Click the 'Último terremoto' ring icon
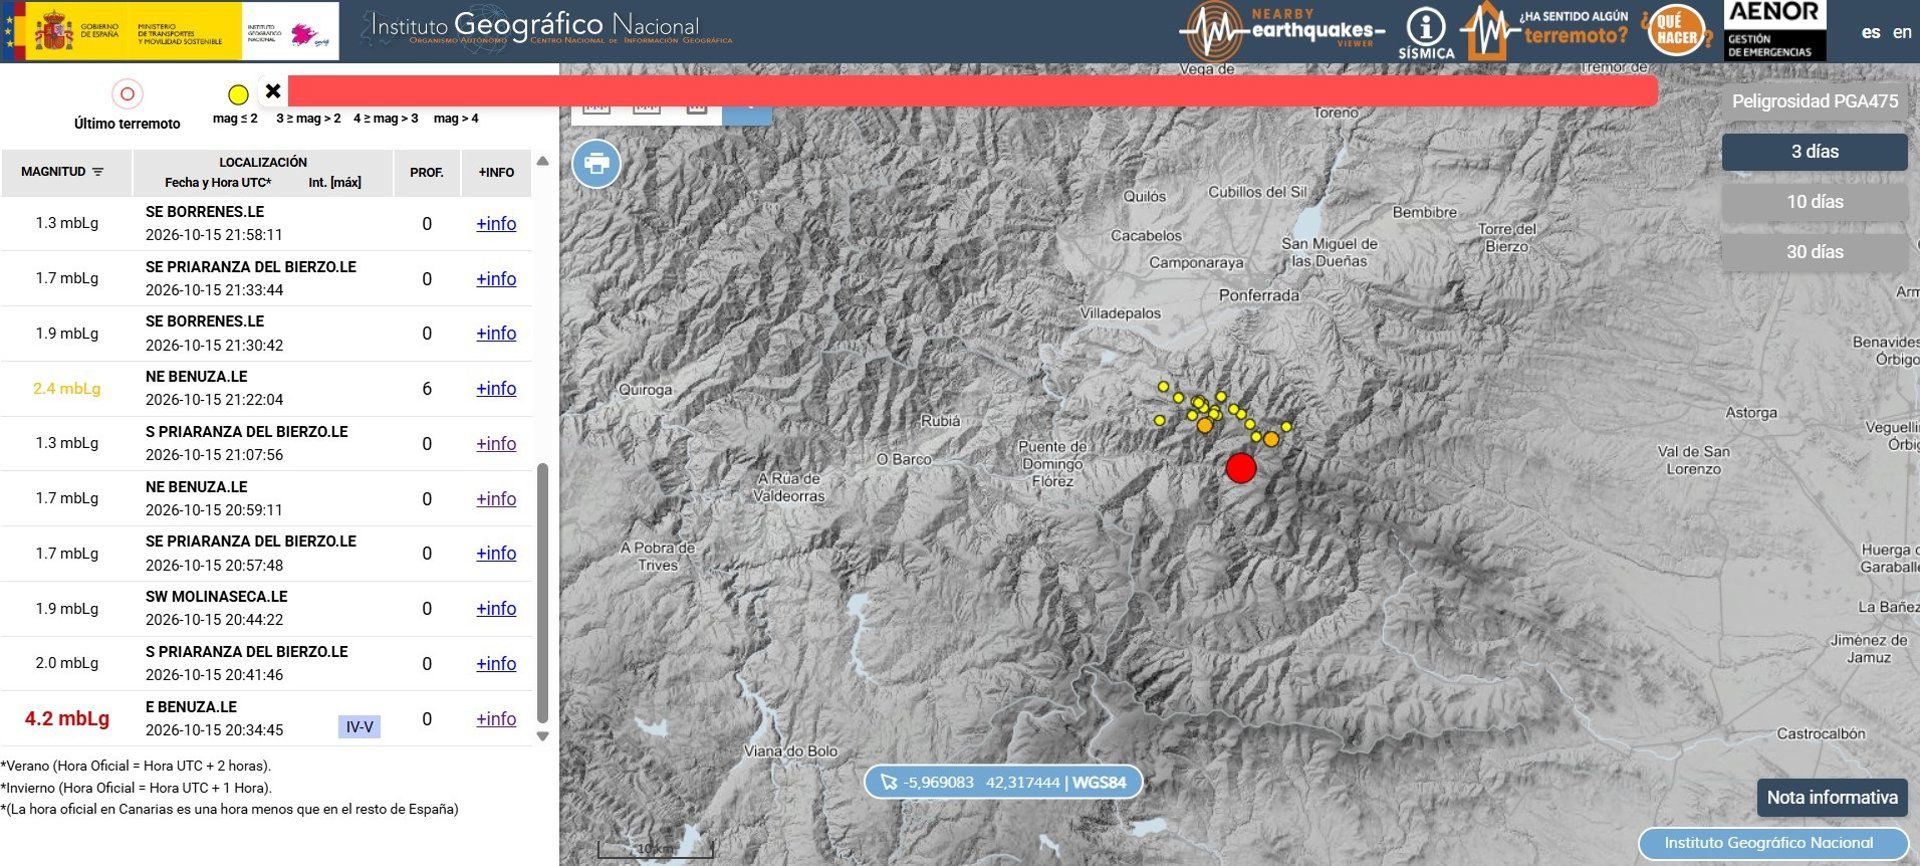This screenshot has height=866, width=1920. [x=127, y=94]
